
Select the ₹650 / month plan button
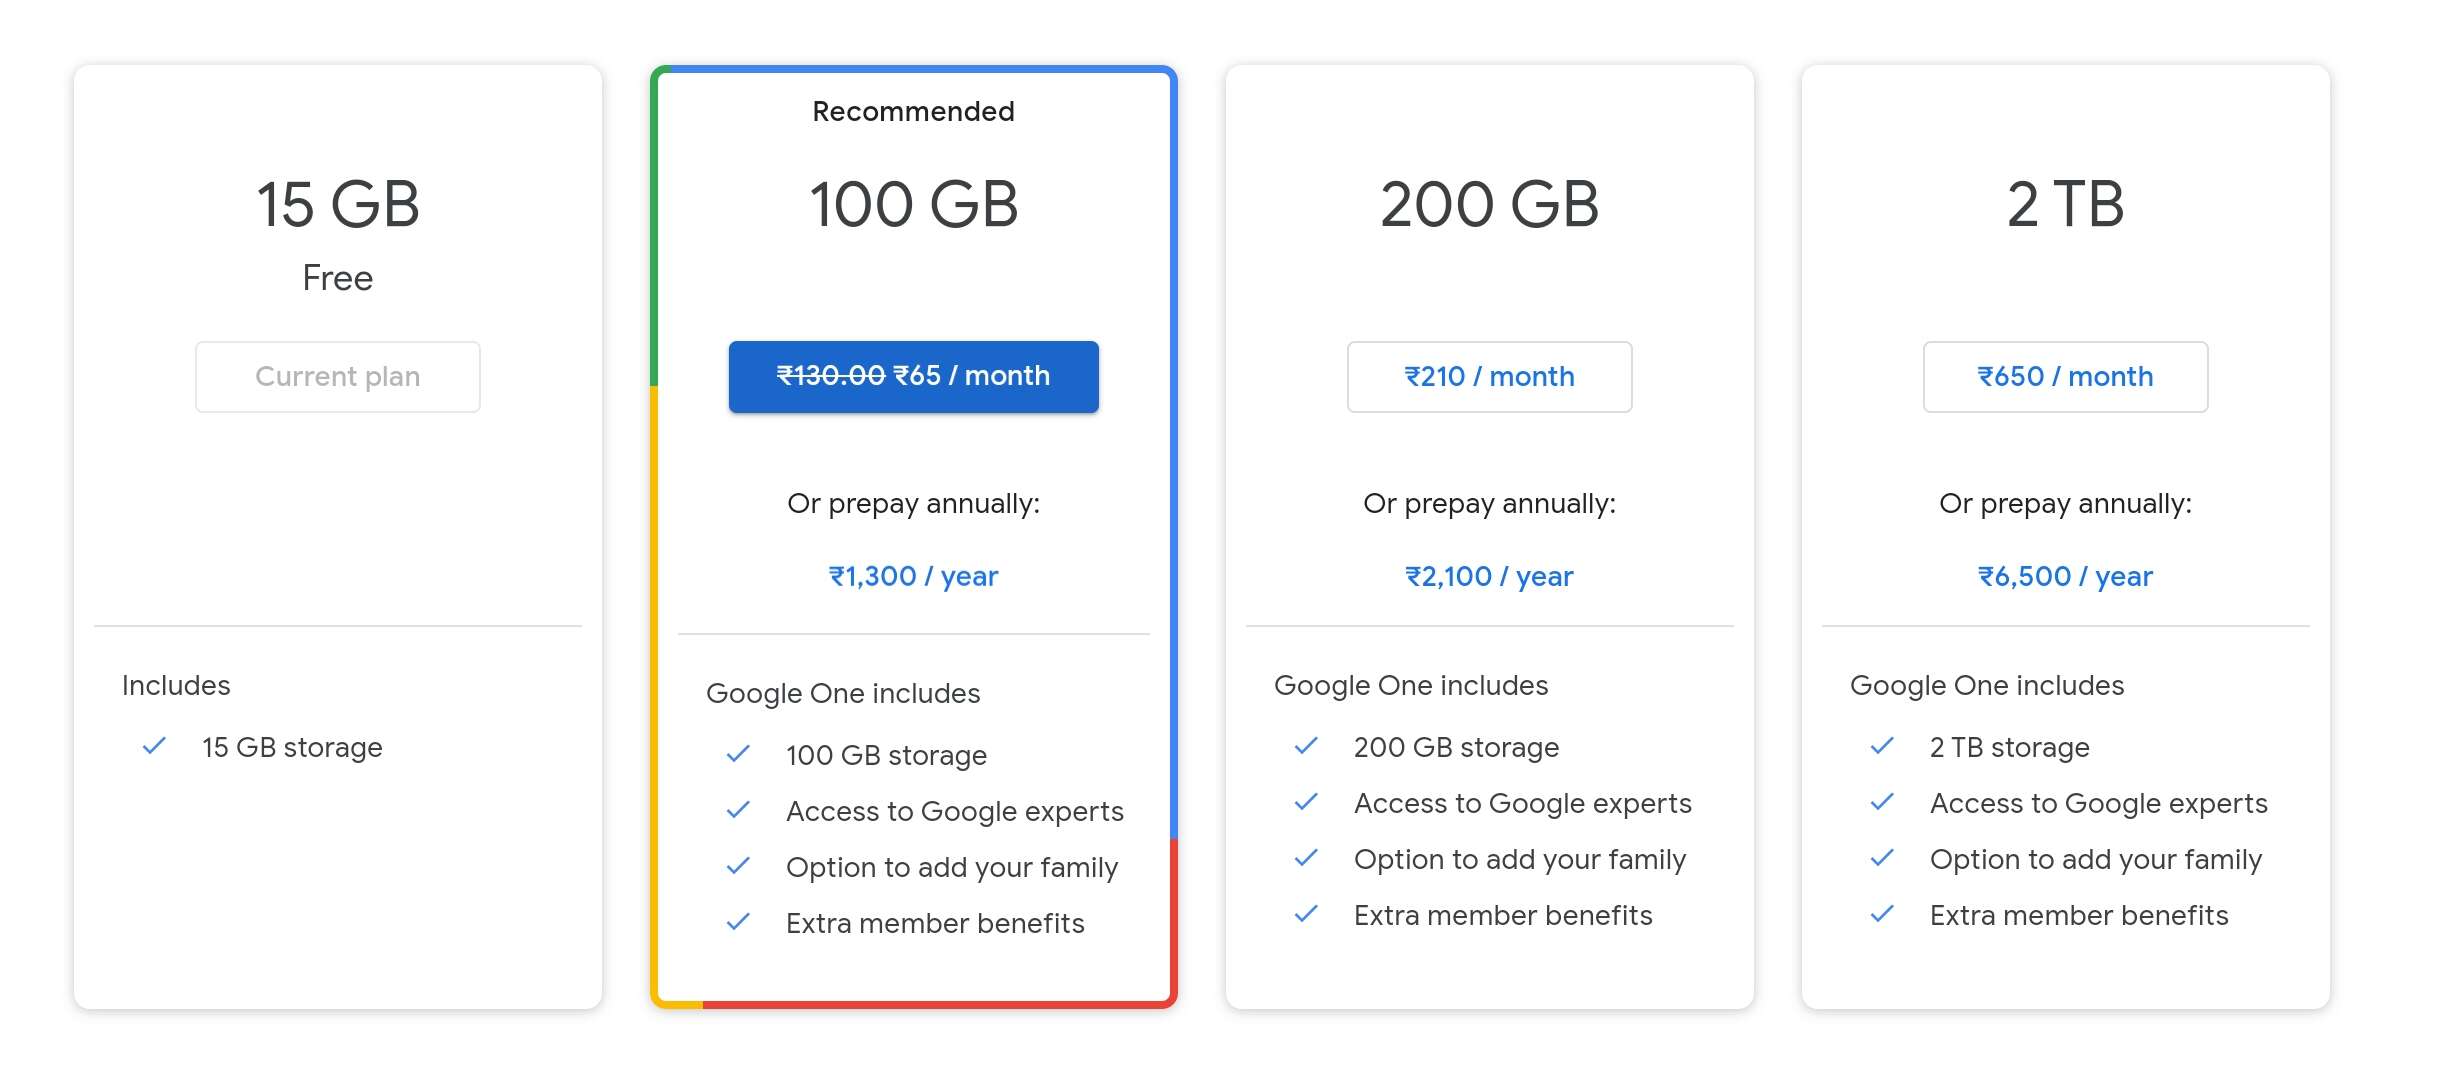point(2064,377)
